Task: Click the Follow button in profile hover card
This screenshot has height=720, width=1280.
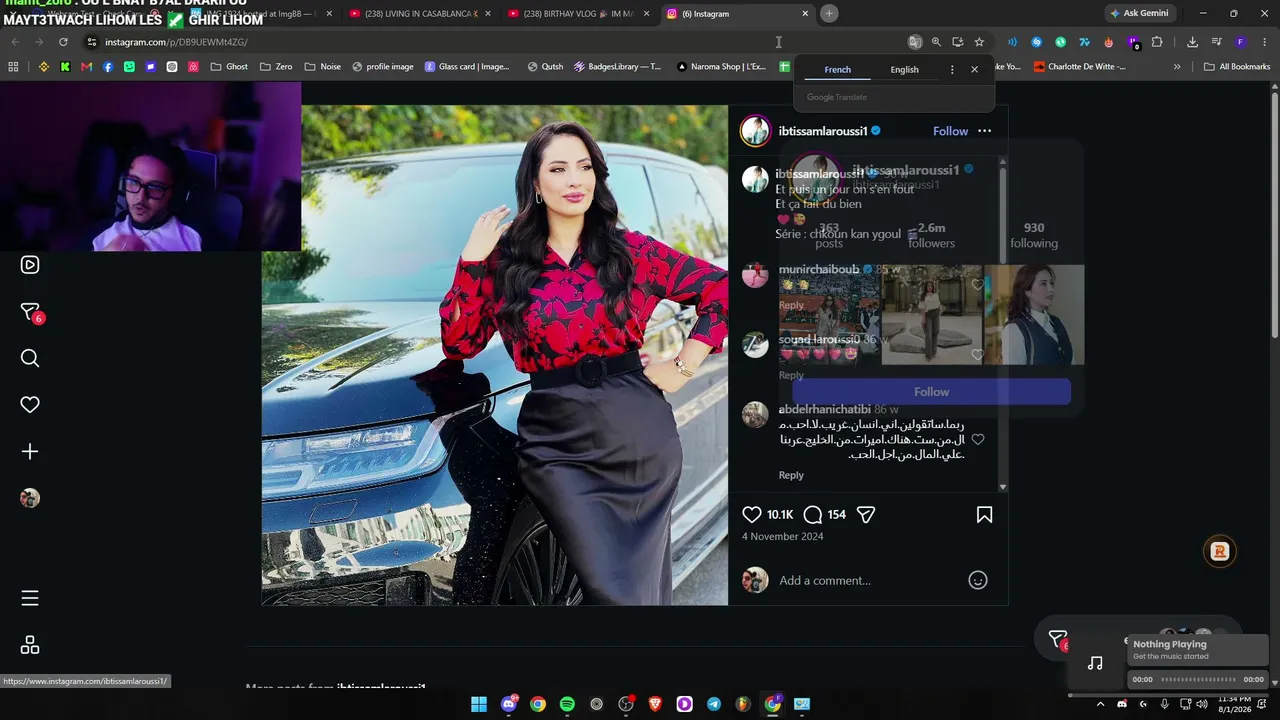Action: pos(931,392)
